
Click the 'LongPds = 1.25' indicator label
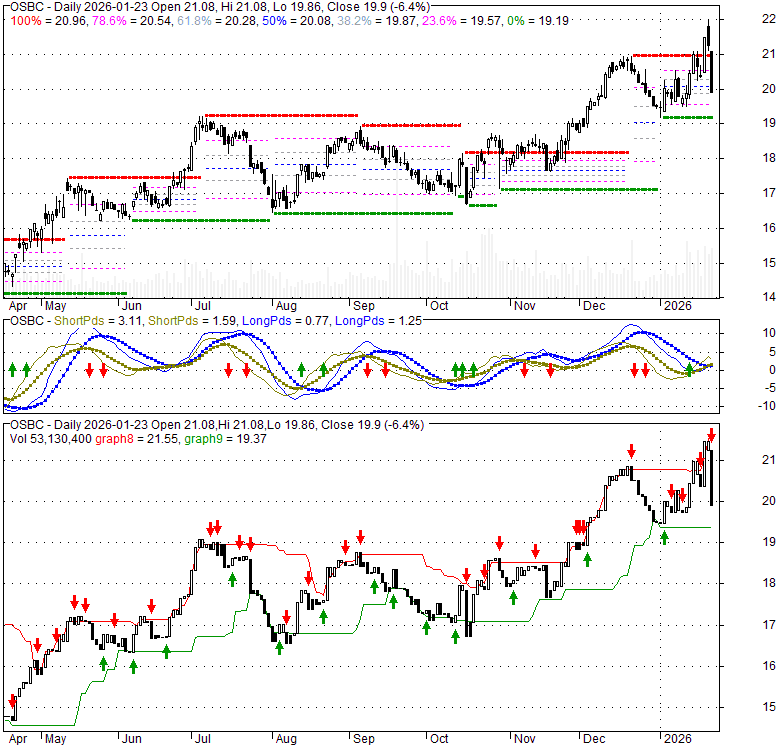pyautogui.click(x=378, y=321)
